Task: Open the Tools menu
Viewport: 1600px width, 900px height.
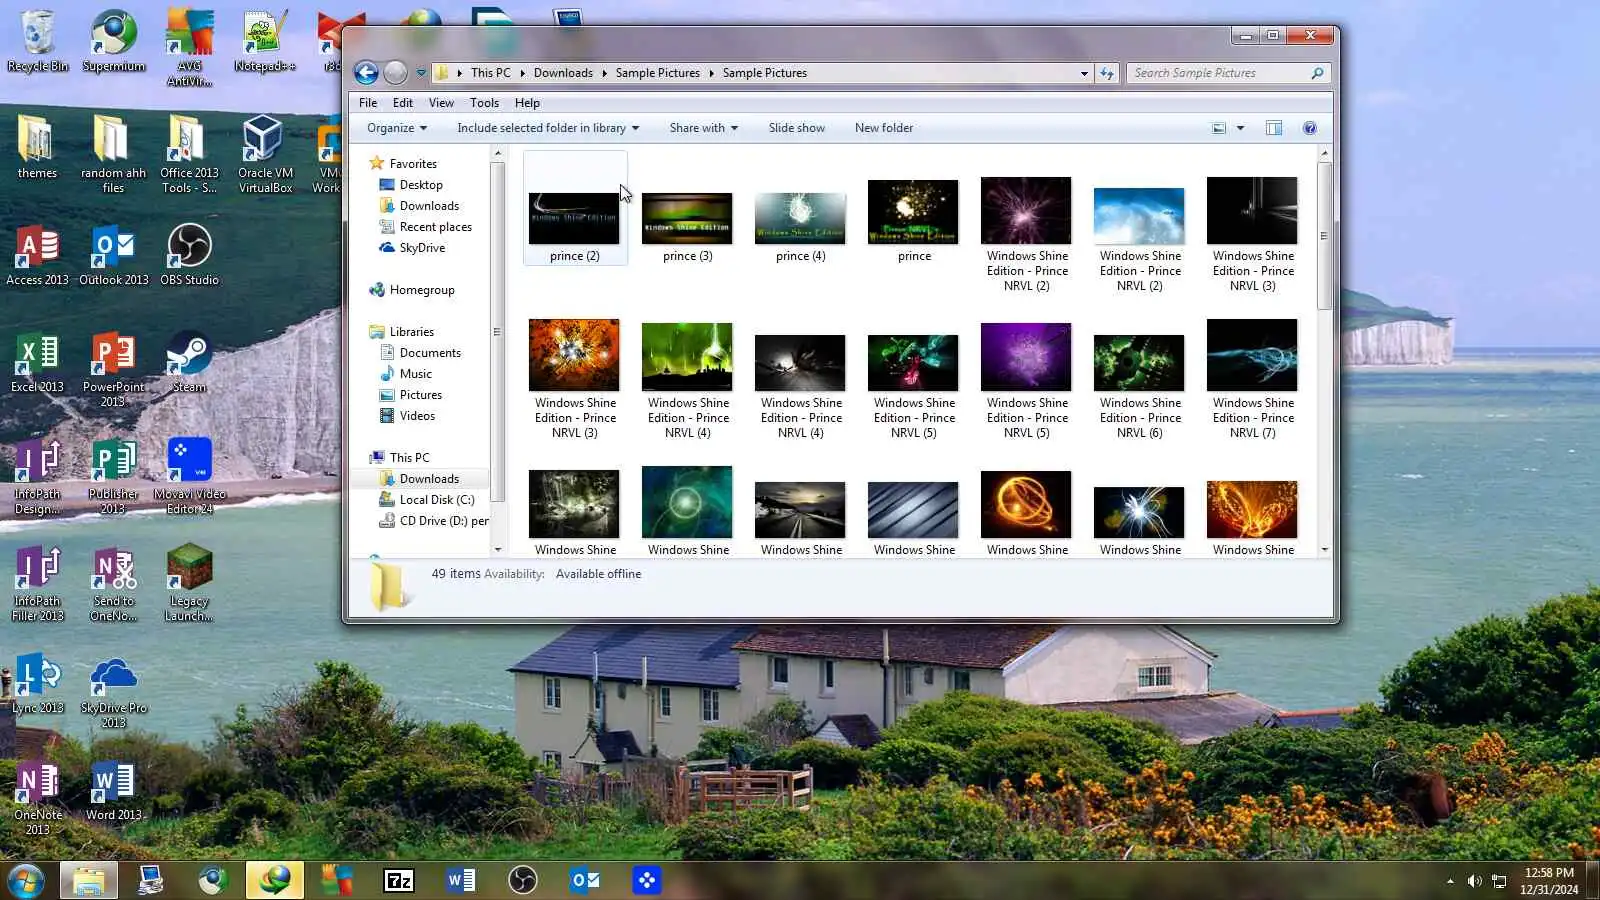Action: coord(484,103)
